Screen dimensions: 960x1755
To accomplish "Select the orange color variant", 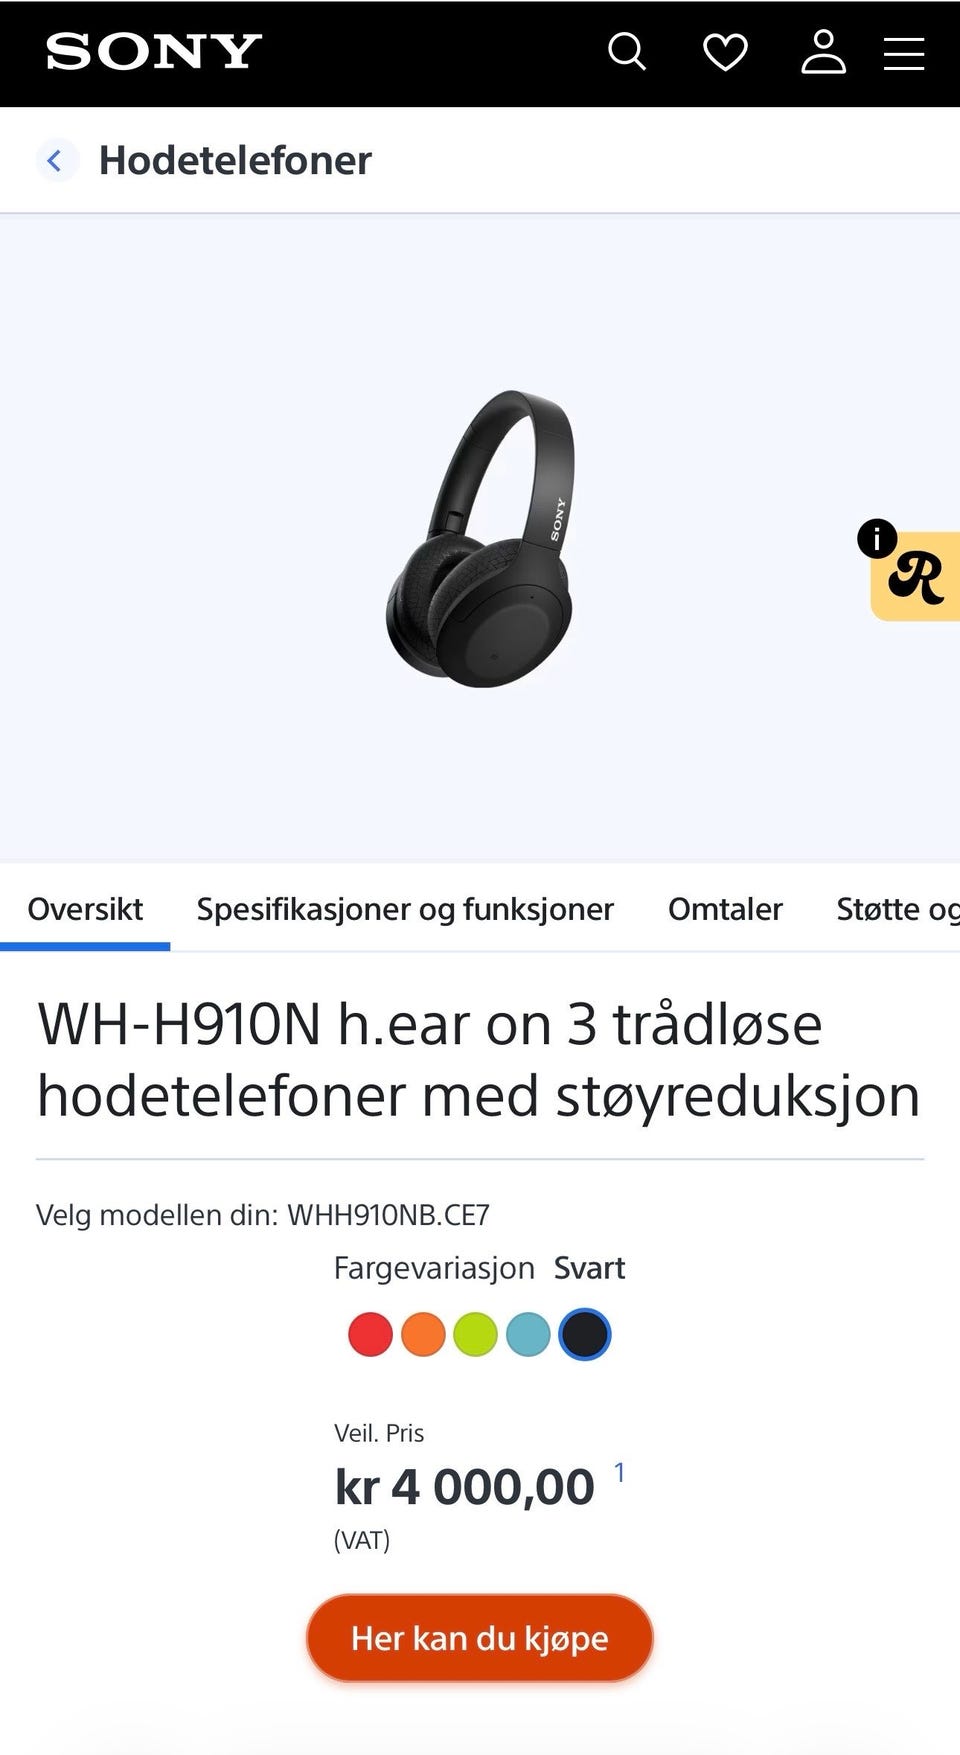I will tap(423, 1334).
